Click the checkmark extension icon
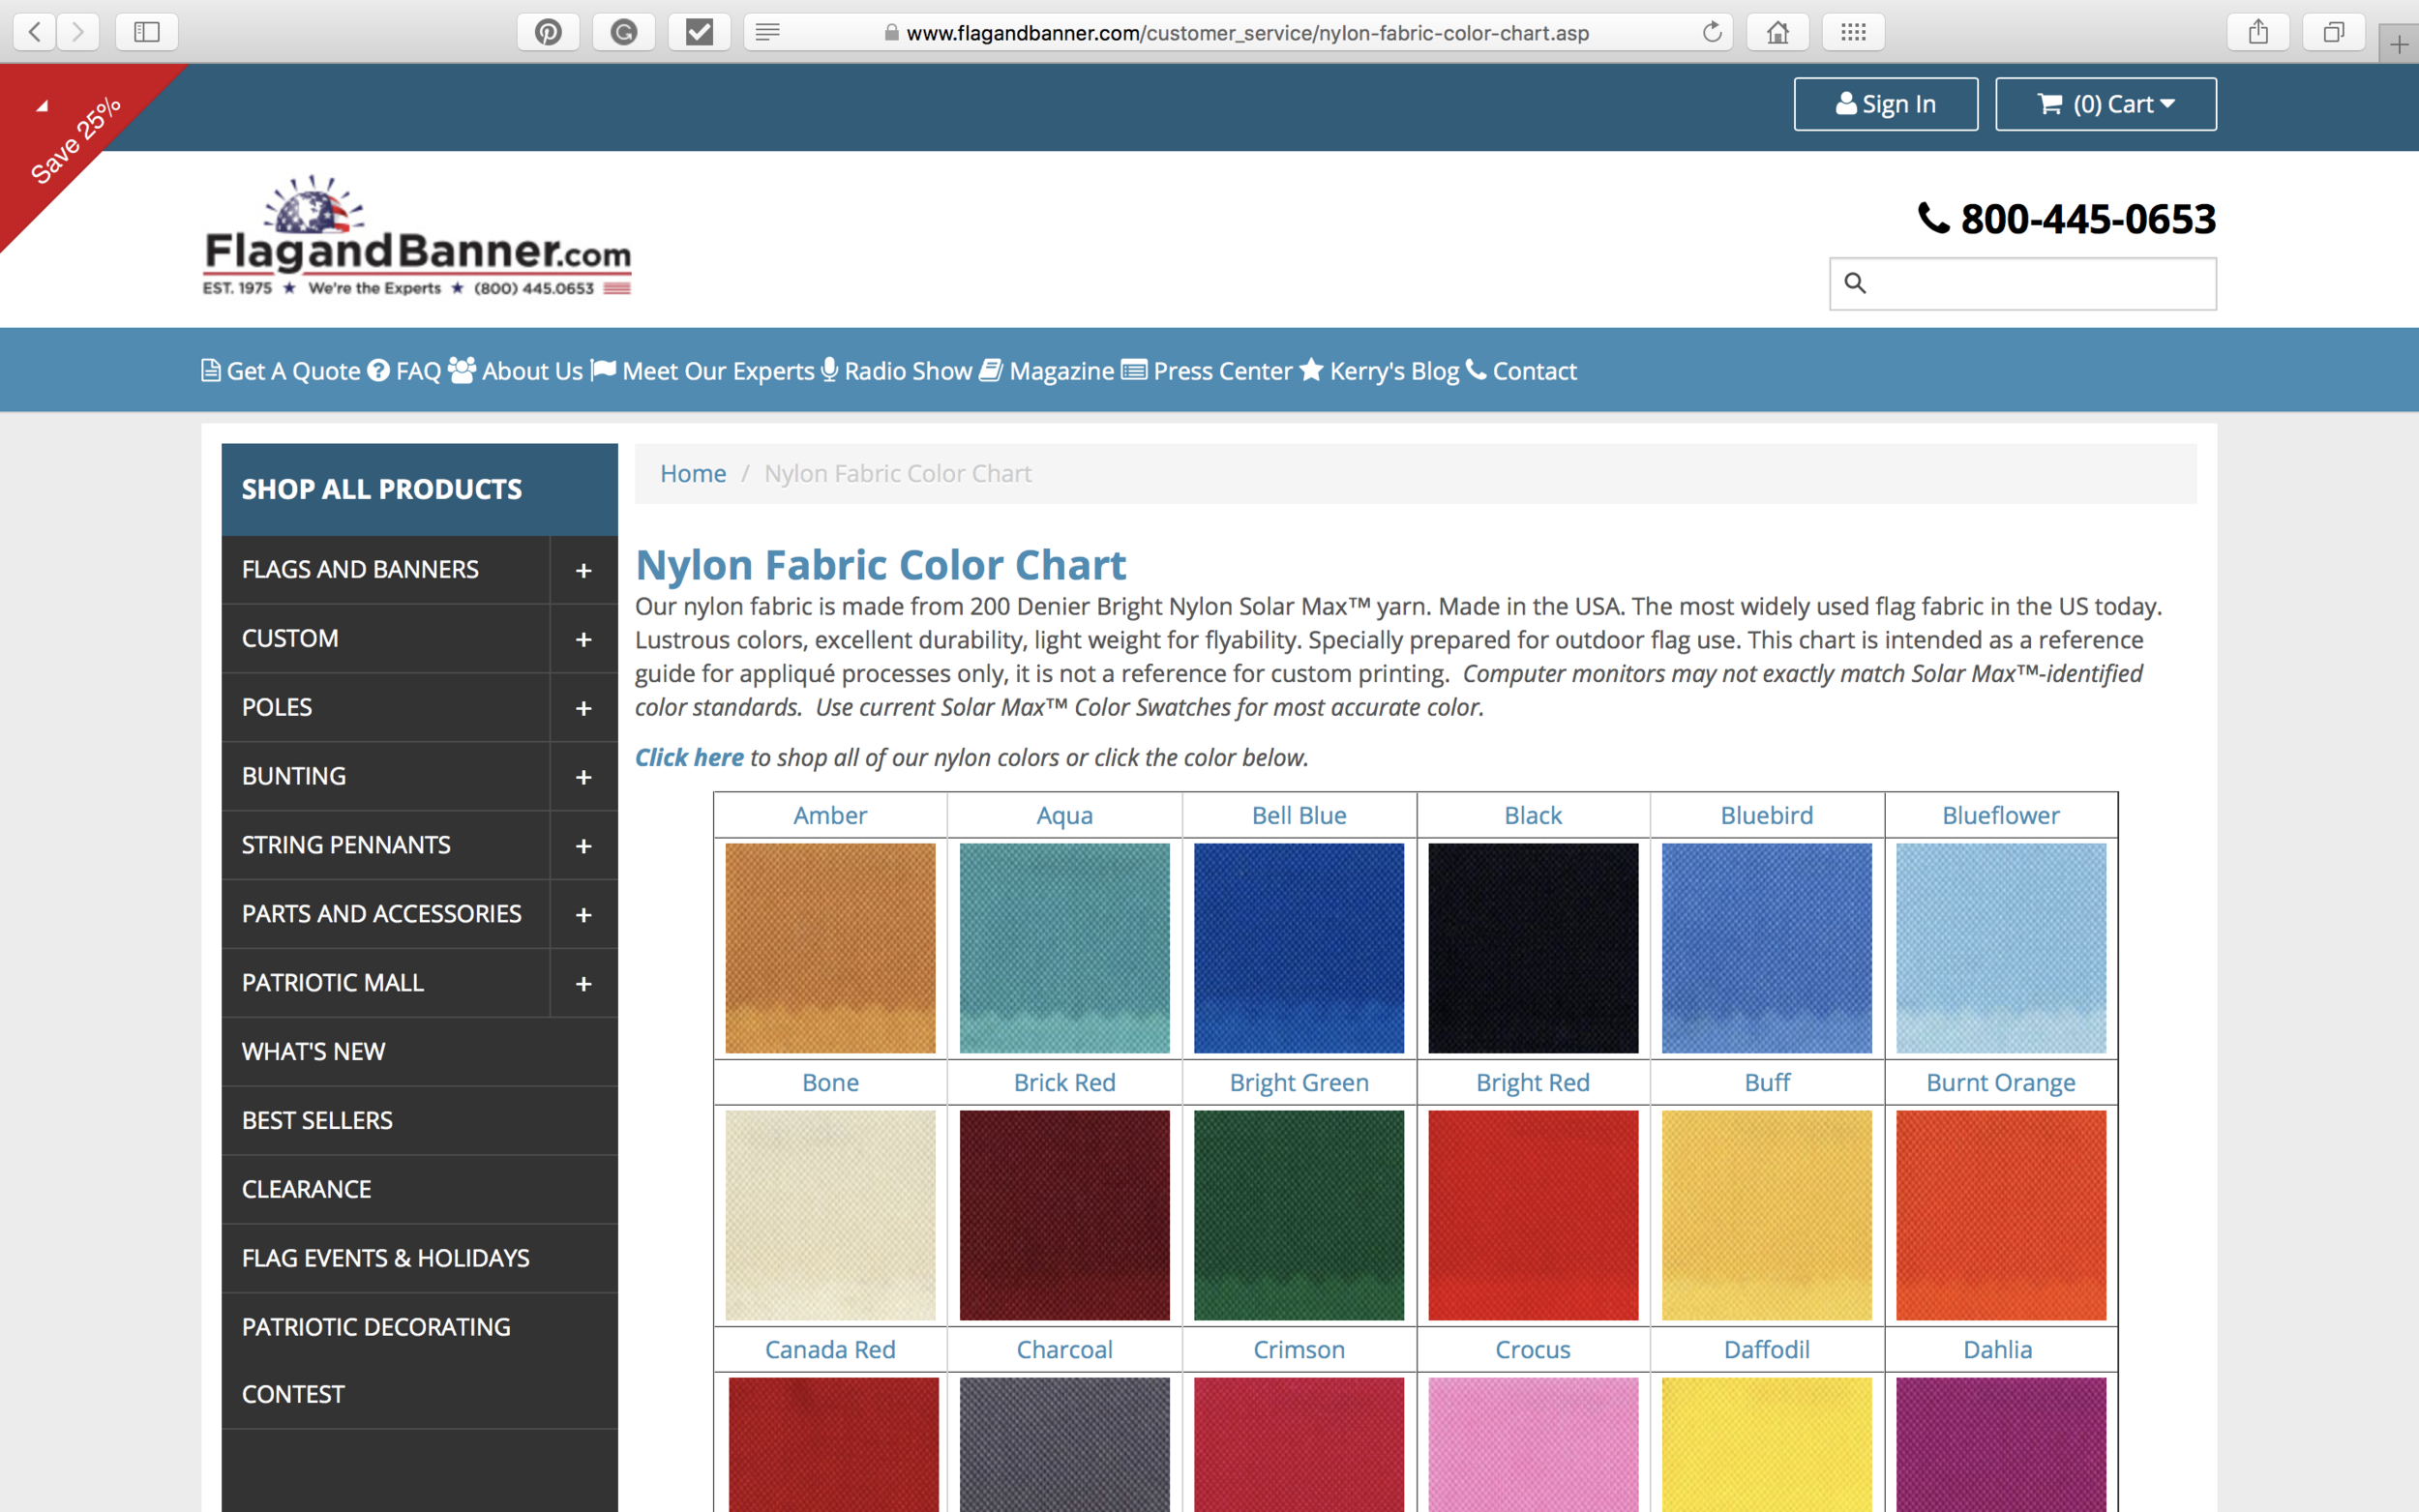Viewport: 2419px width, 1512px height. (x=699, y=32)
